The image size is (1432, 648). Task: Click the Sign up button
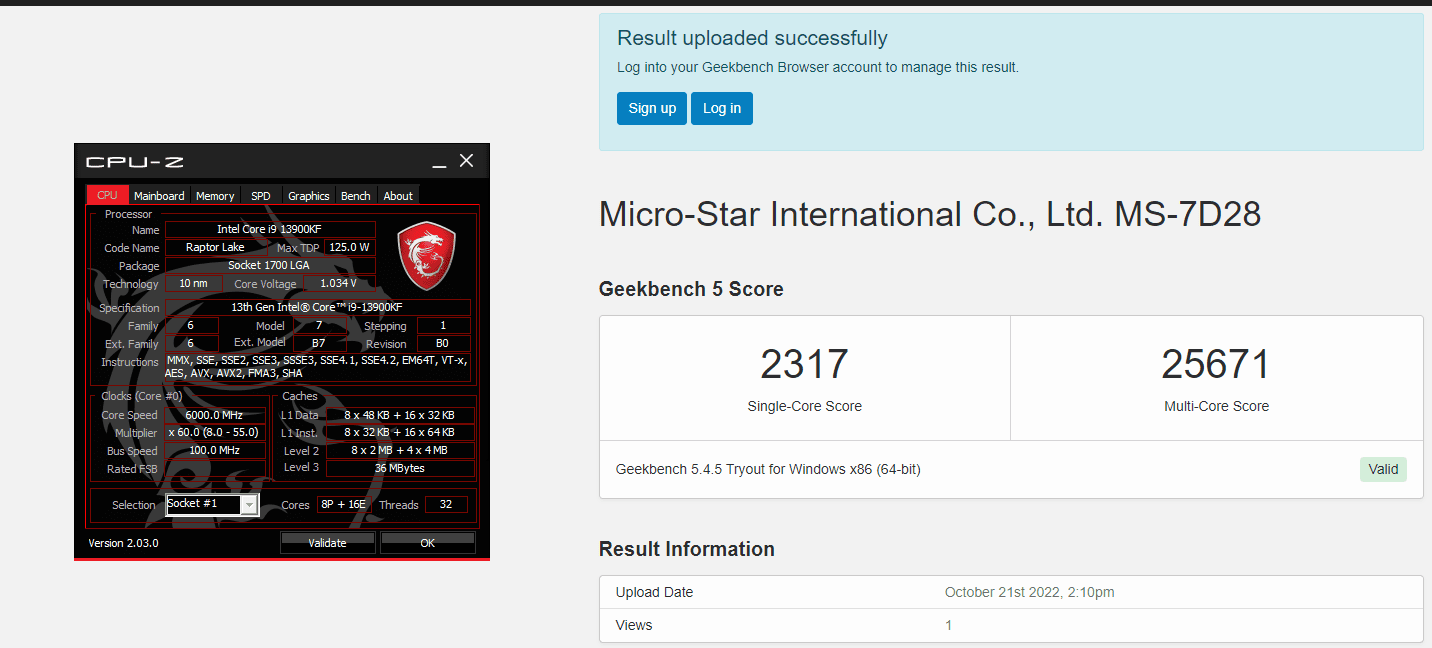(652, 108)
